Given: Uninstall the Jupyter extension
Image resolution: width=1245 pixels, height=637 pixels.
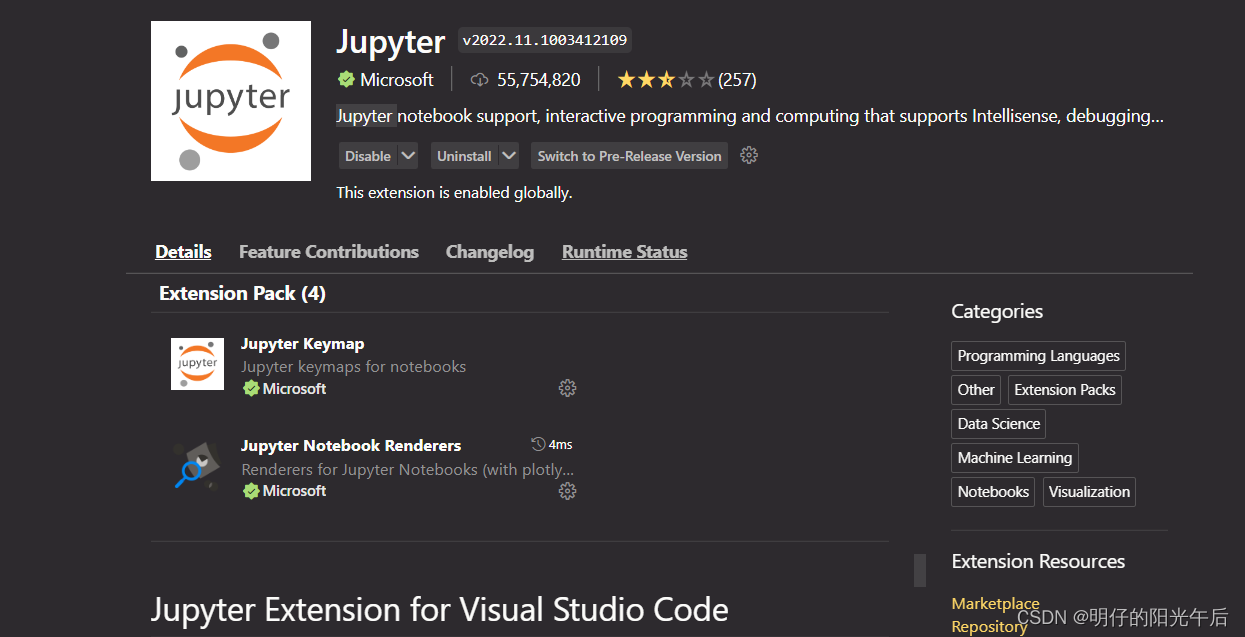Looking at the screenshot, I should click(464, 156).
